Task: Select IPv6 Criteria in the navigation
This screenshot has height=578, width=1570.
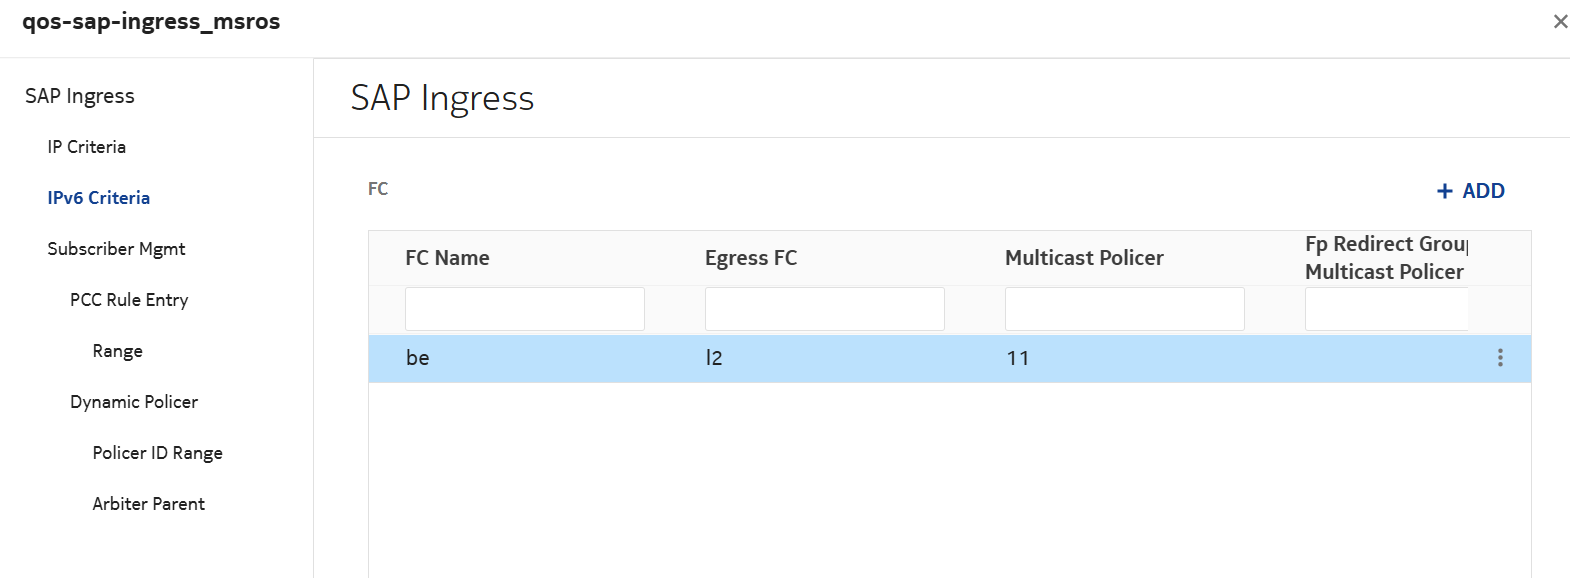Action: [x=99, y=198]
